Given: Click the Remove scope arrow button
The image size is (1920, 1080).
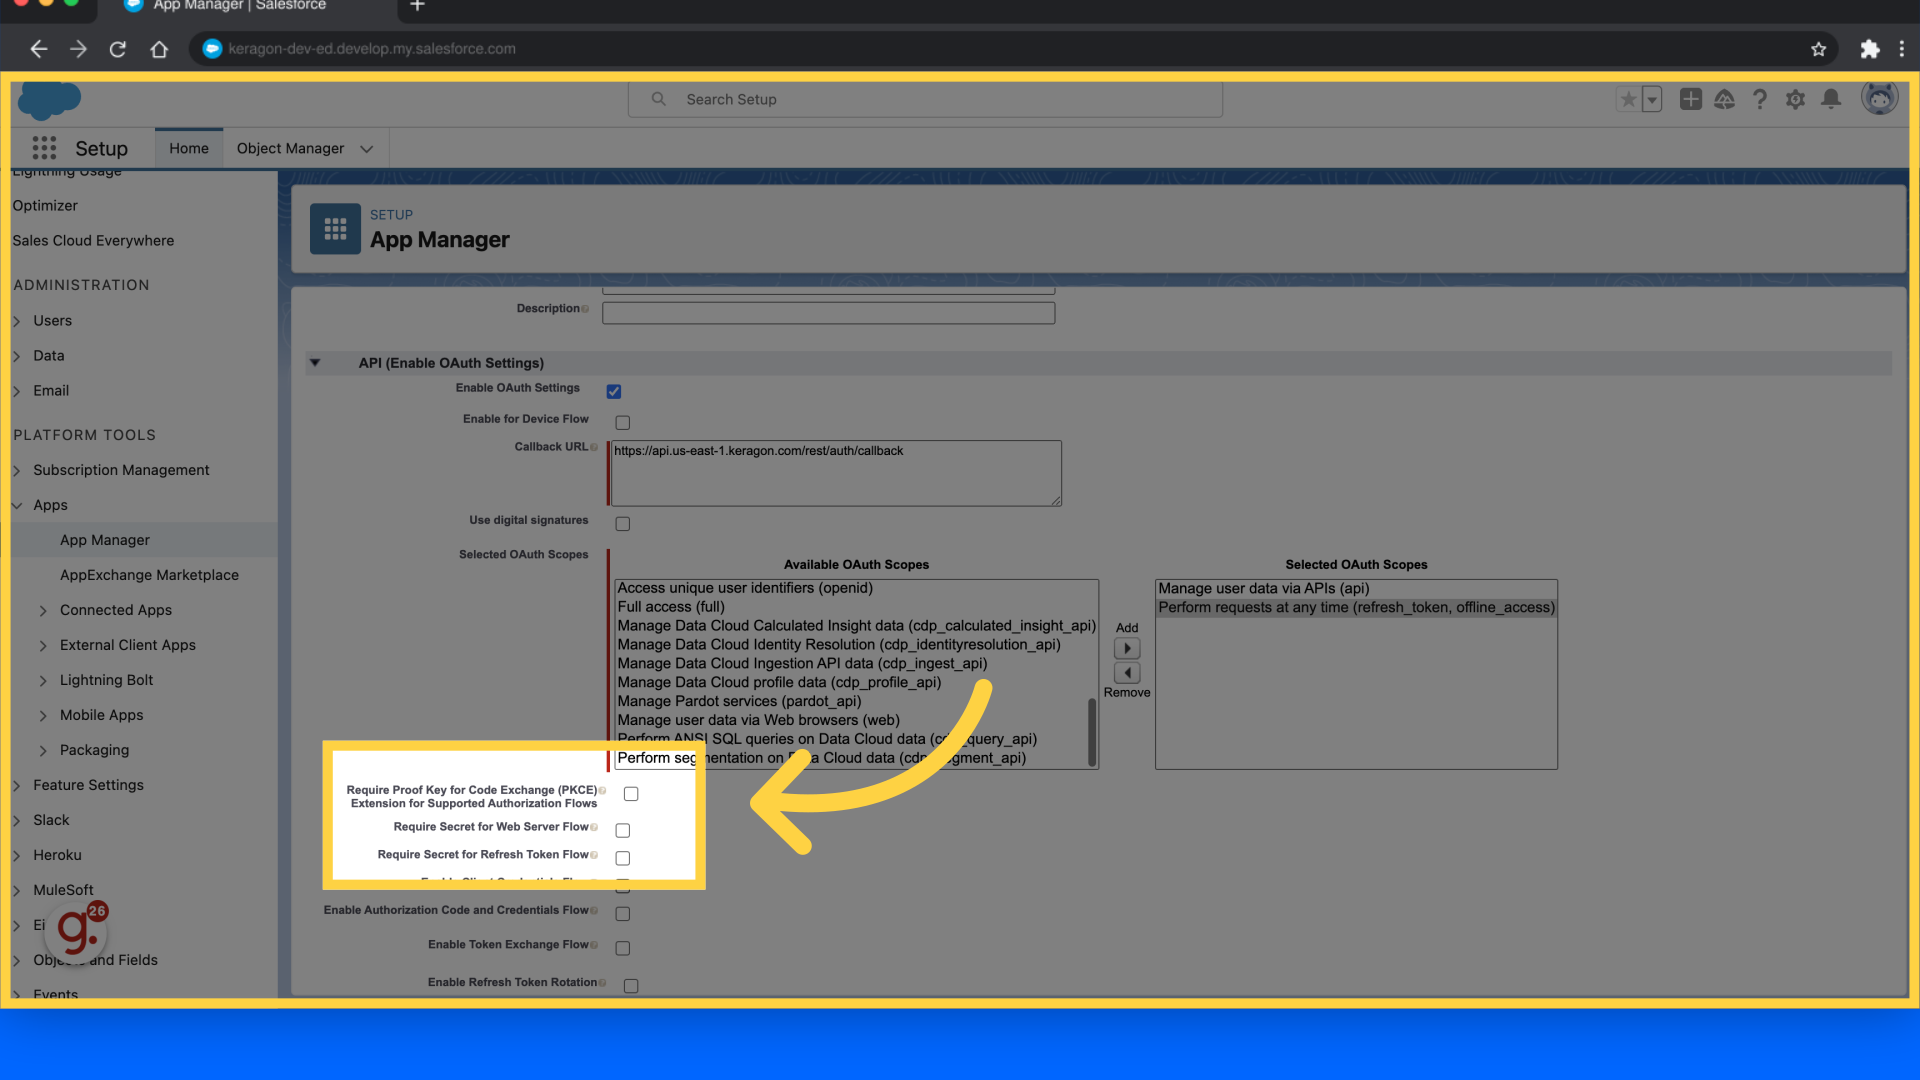Looking at the screenshot, I should click(1127, 673).
